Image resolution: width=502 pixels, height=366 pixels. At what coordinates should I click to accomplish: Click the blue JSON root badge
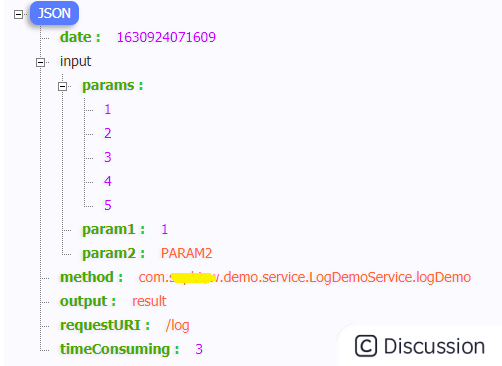coord(54,13)
